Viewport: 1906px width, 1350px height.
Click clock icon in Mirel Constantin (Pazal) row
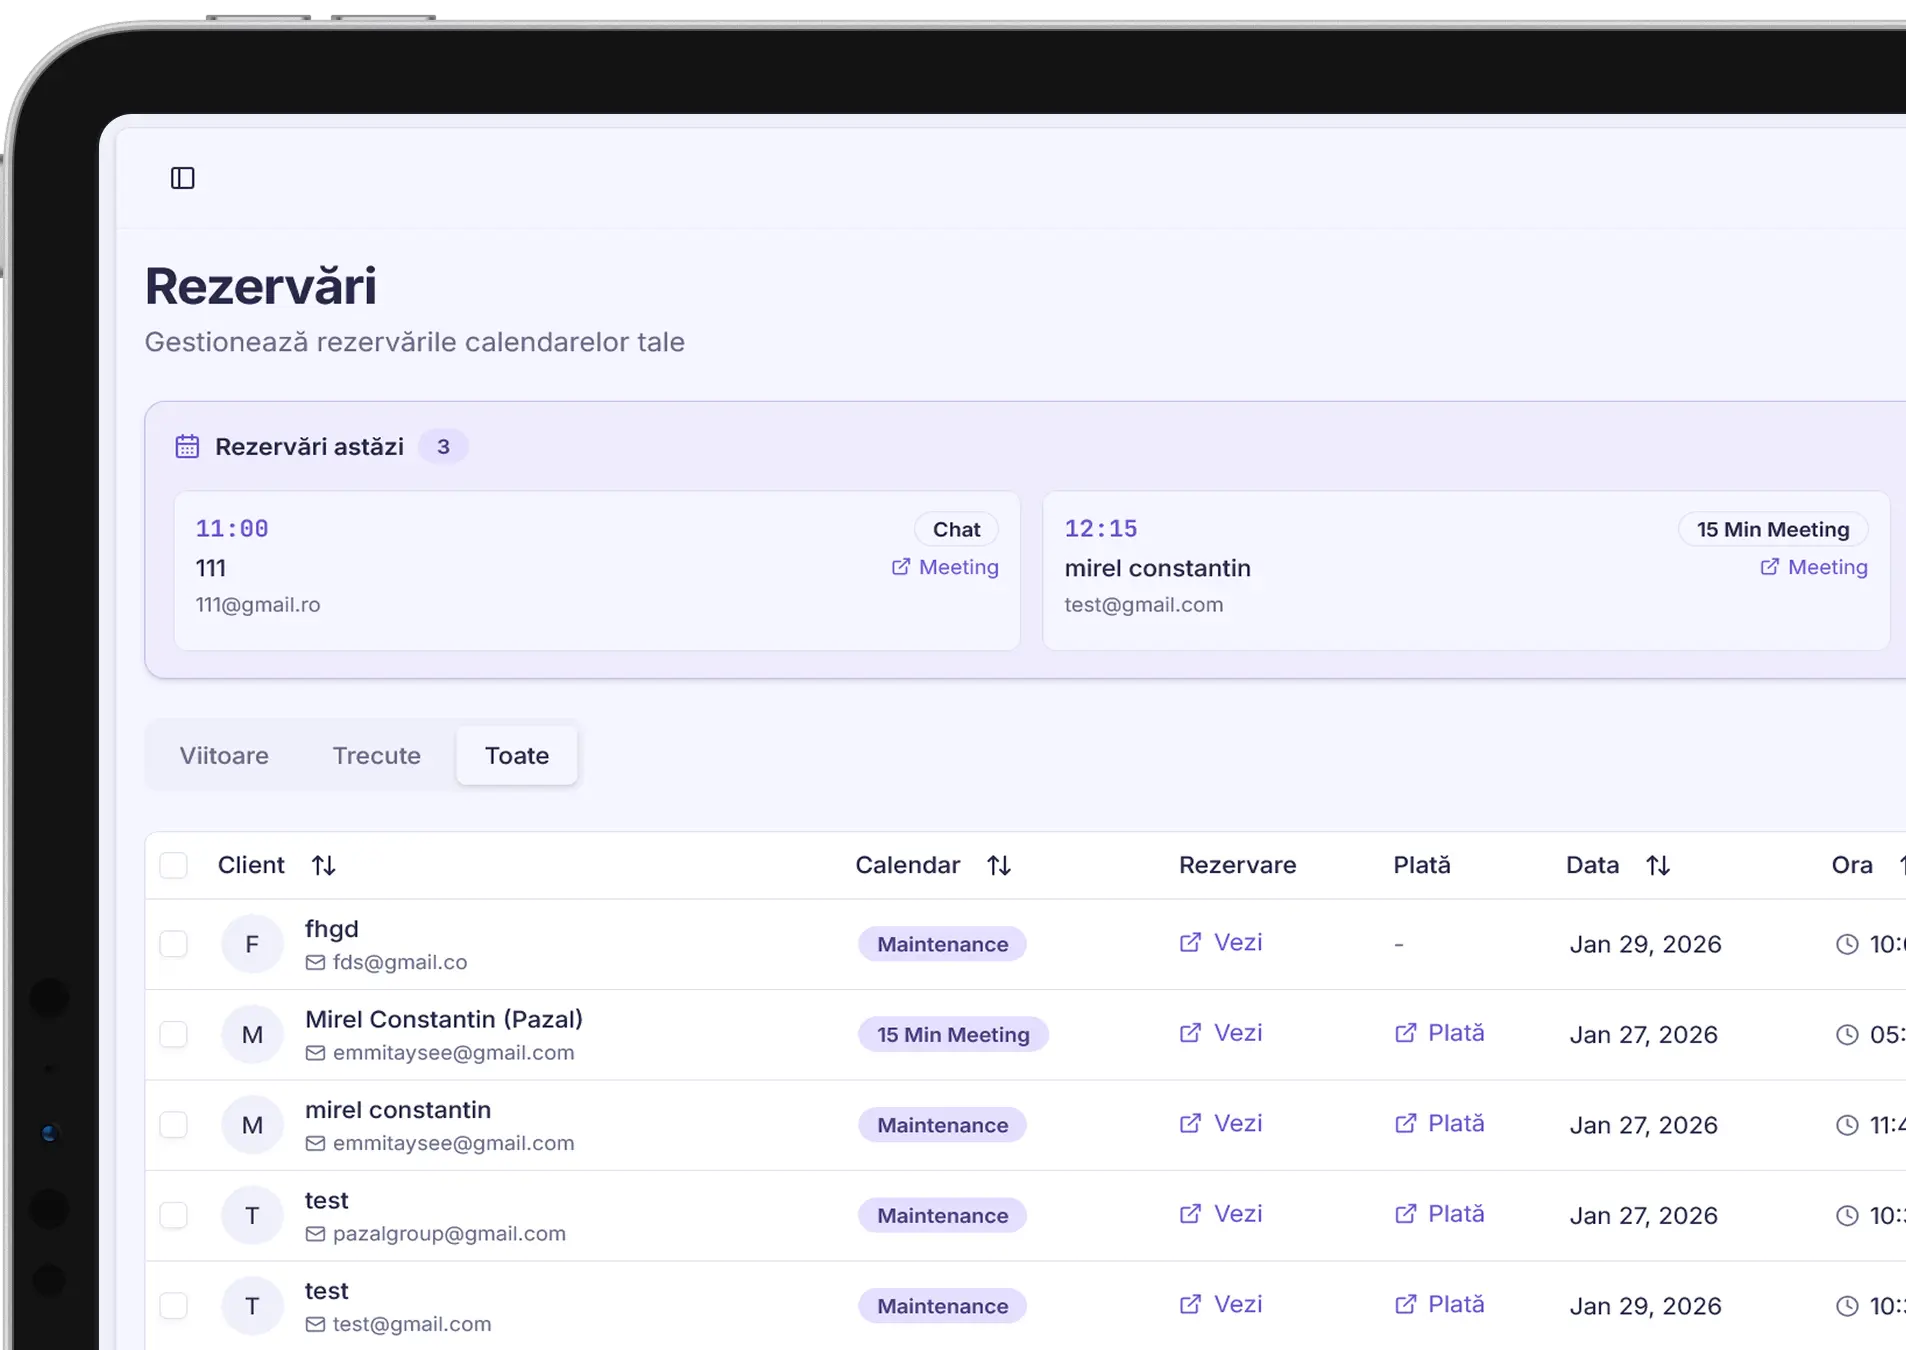pos(1847,1034)
